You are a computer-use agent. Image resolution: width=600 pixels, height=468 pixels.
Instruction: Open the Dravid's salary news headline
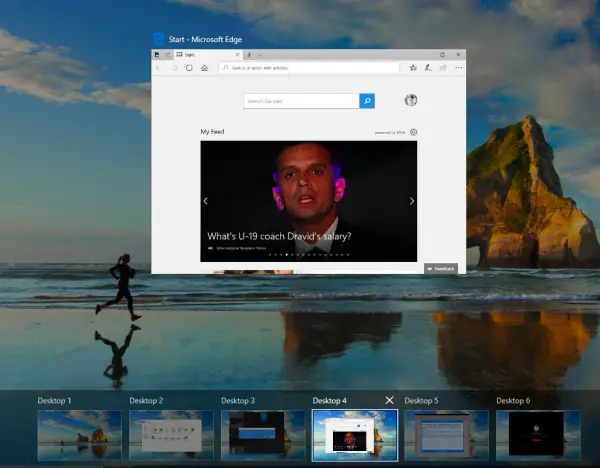pos(279,236)
